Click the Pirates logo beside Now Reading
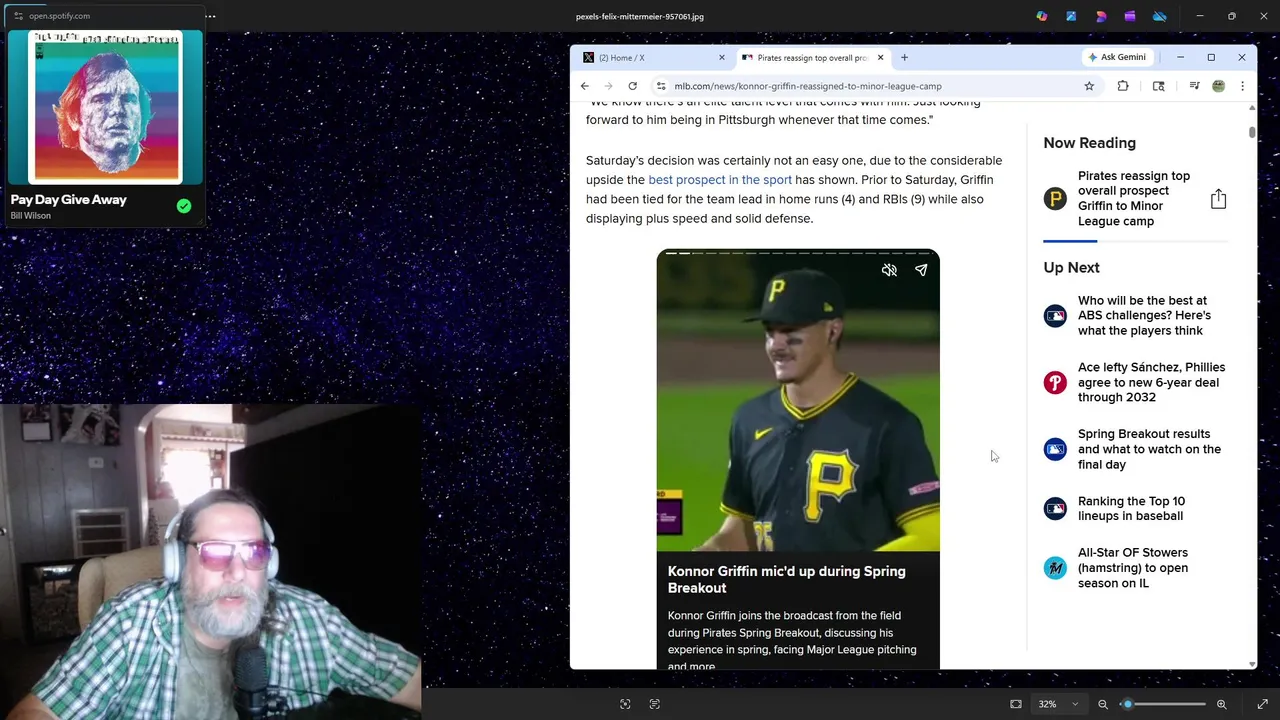This screenshot has width=1280, height=720. pos(1055,198)
